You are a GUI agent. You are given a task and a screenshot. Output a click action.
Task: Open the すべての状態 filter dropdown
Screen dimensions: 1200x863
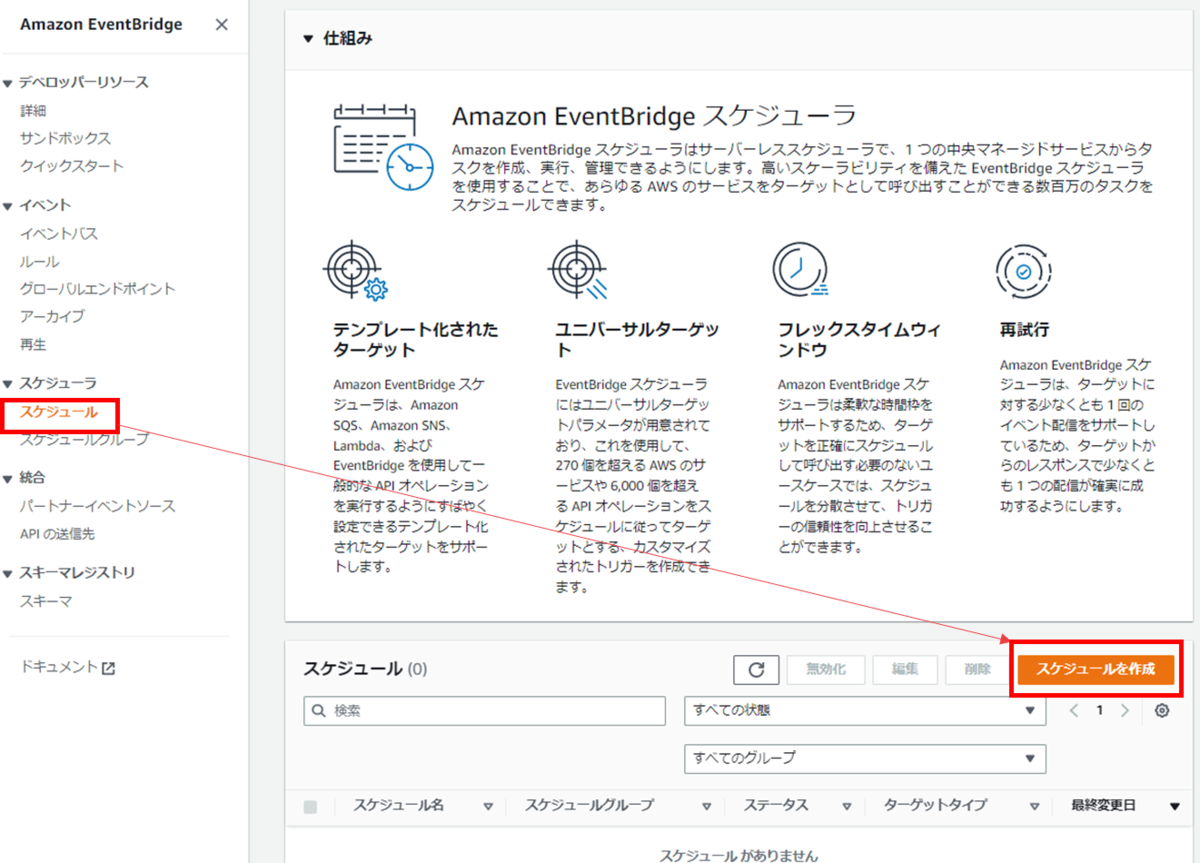863,710
